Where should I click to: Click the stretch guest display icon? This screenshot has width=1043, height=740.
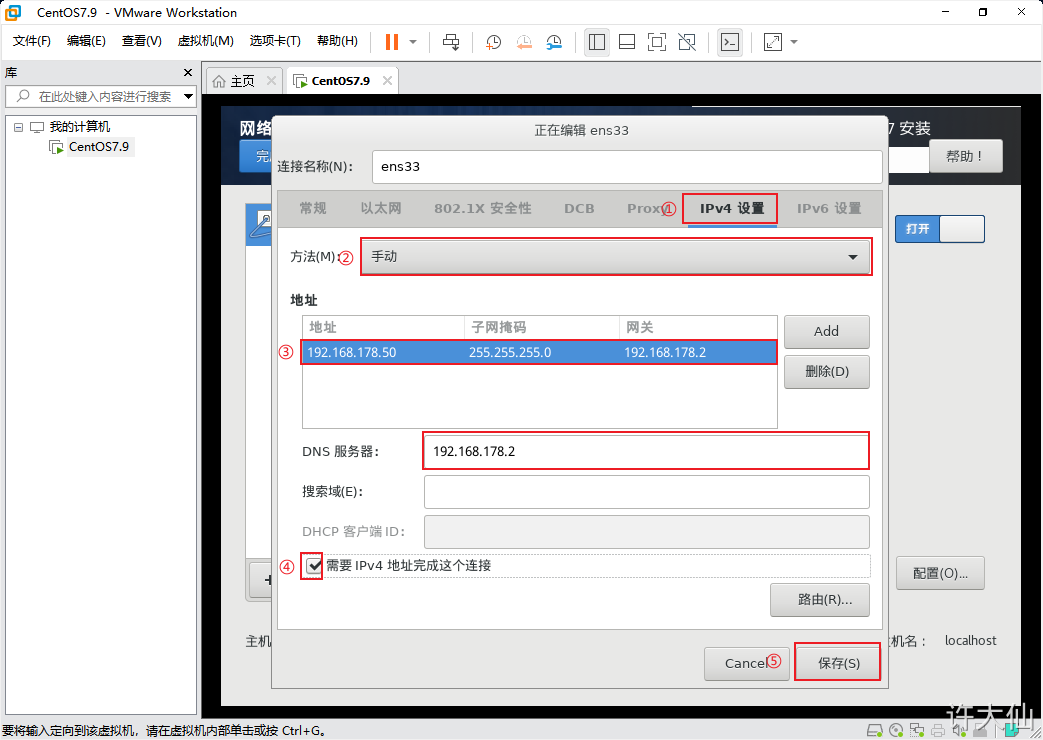pyautogui.click(x=772, y=42)
